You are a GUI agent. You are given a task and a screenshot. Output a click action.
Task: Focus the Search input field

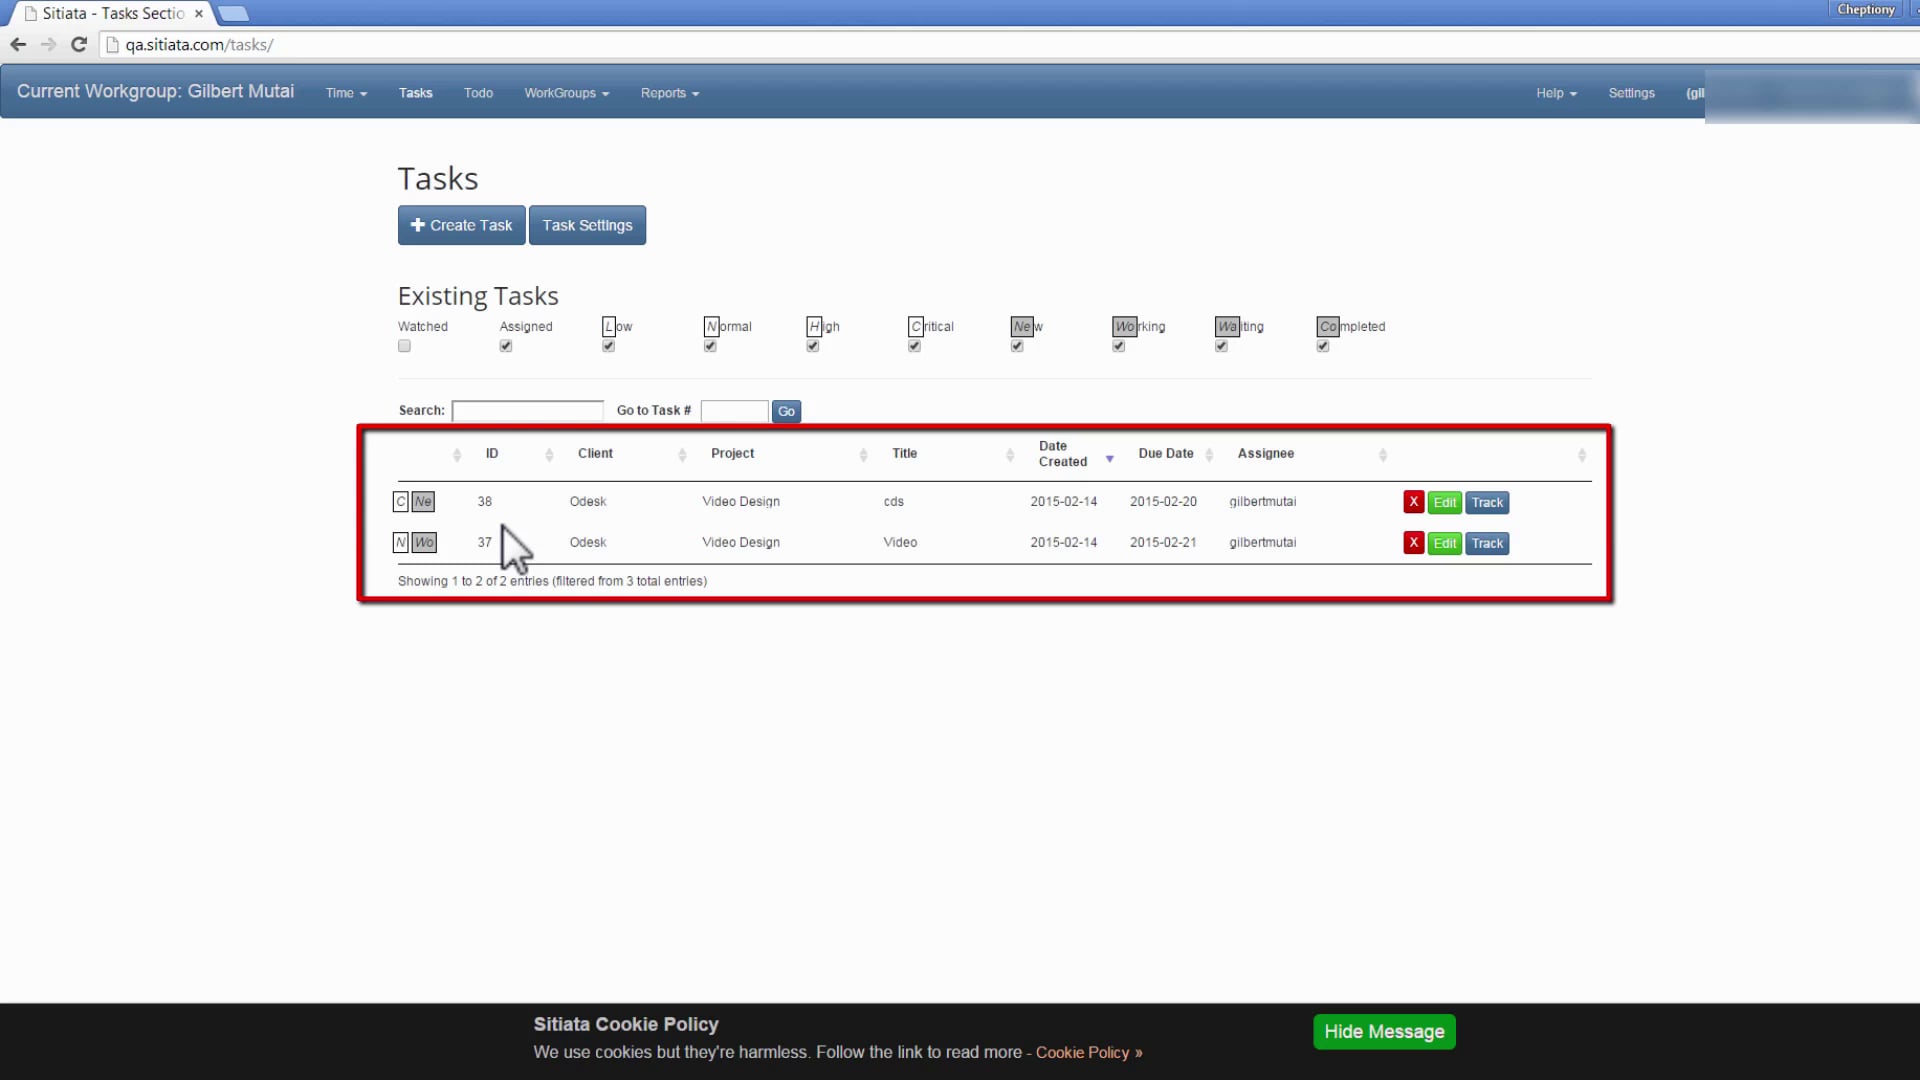(x=527, y=411)
